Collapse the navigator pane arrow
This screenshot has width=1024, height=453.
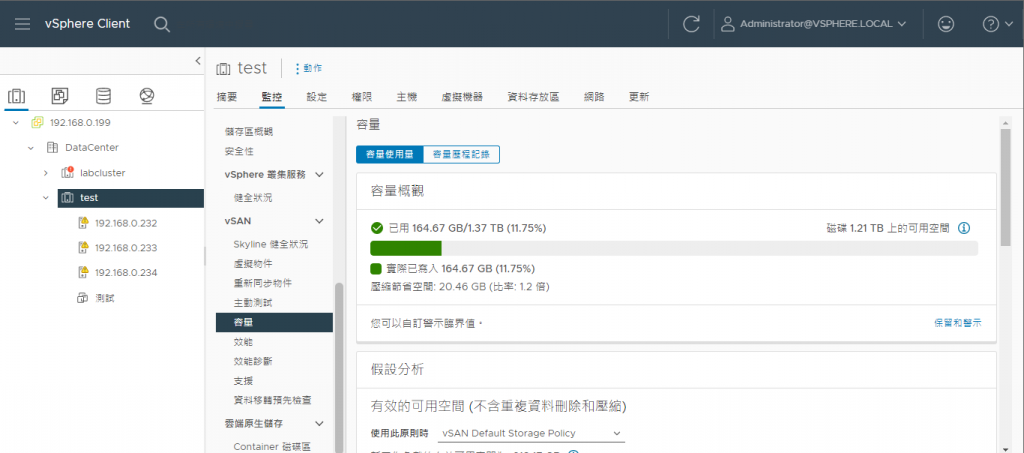(x=198, y=61)
